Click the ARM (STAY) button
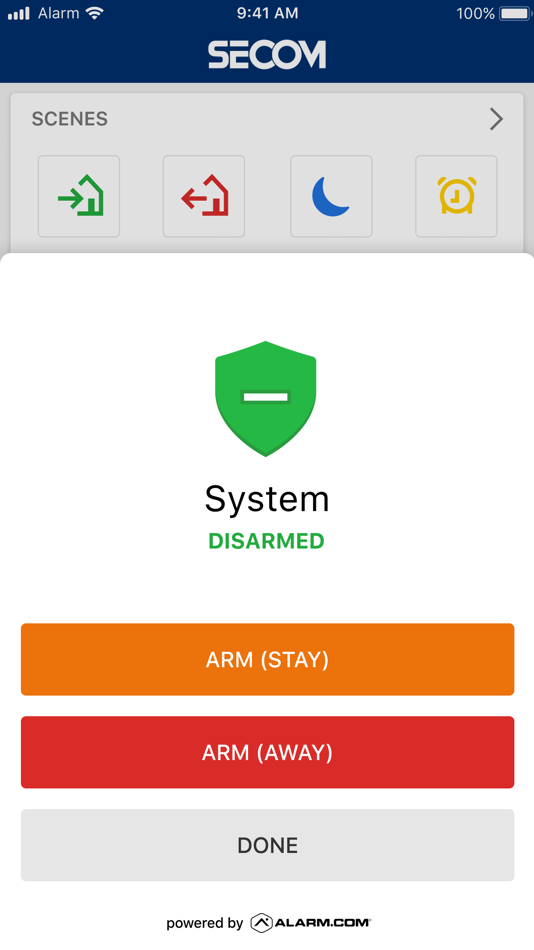The image size is (534, 950). (267, 659)
